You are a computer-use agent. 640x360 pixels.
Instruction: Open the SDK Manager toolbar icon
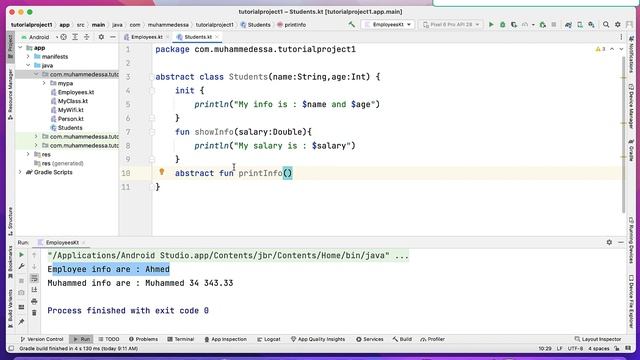[591, 24]
